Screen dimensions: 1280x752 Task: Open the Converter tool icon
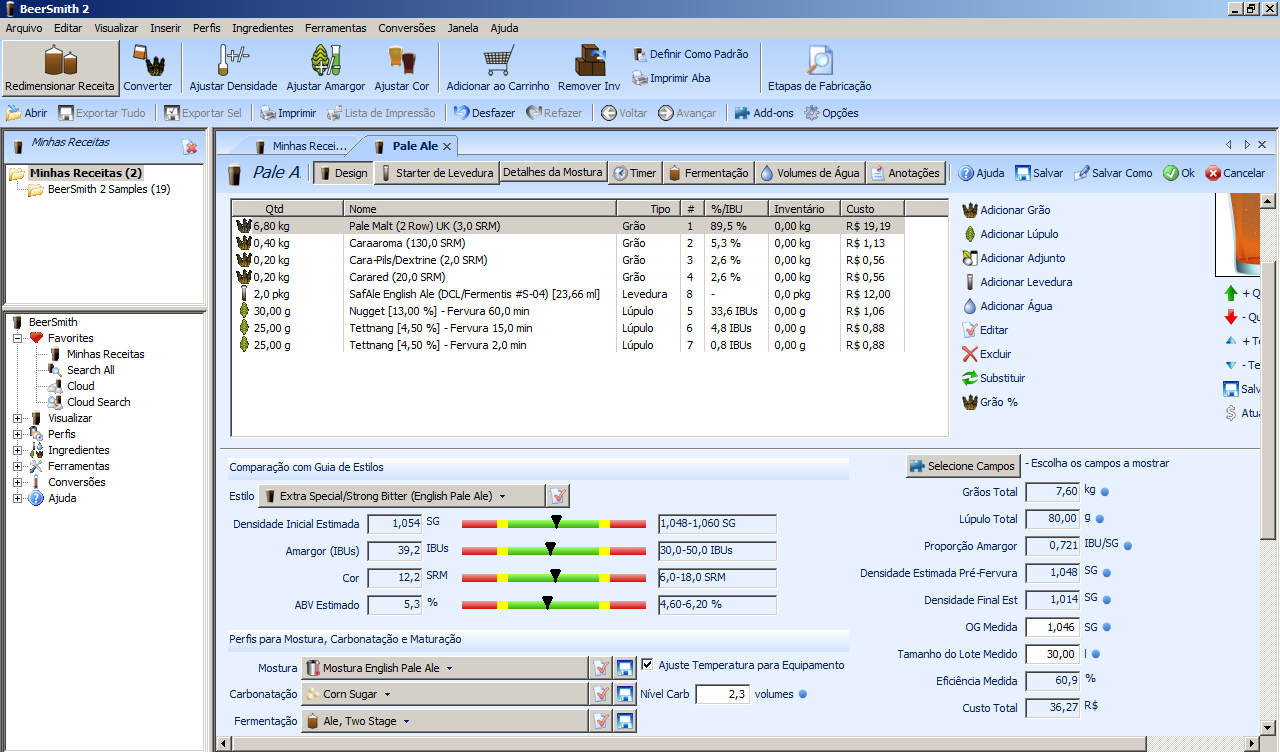(148, 61)
